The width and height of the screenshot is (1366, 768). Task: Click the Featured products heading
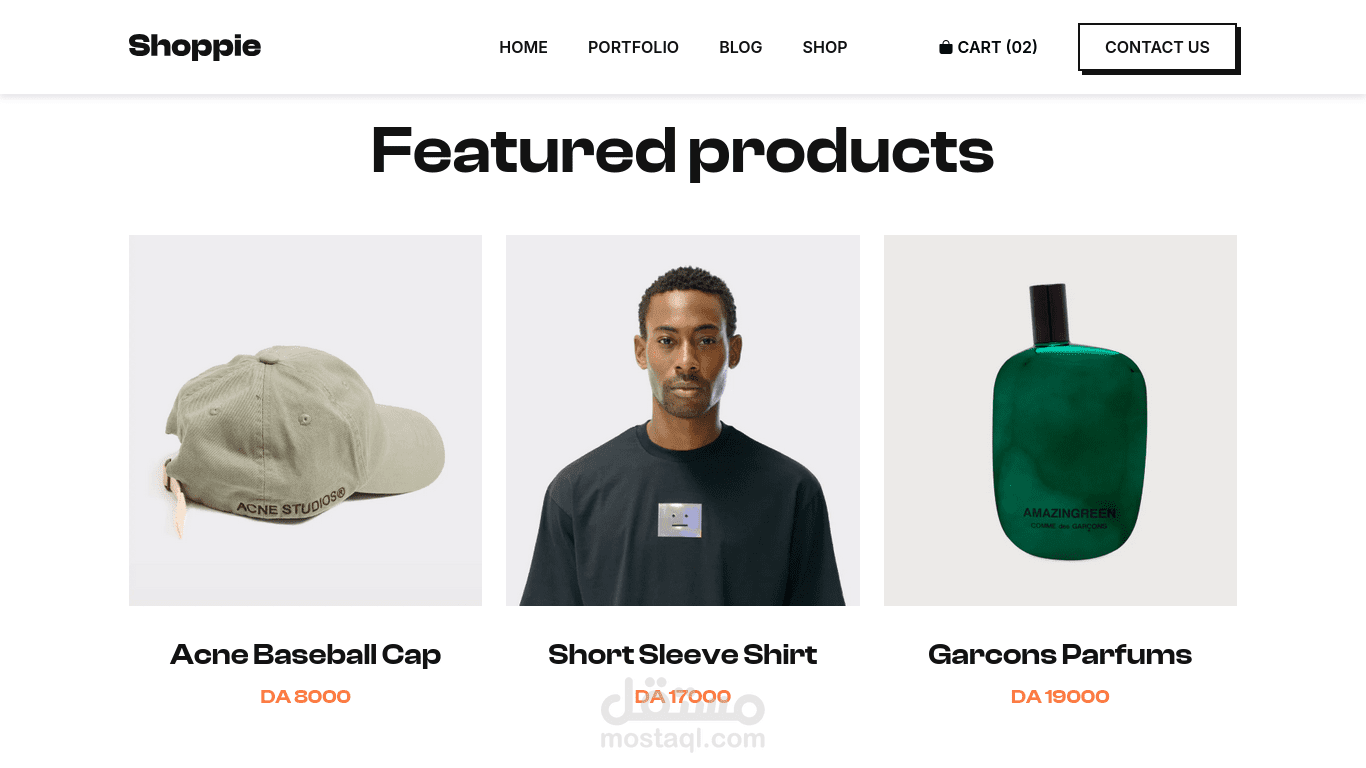point(683,151)
